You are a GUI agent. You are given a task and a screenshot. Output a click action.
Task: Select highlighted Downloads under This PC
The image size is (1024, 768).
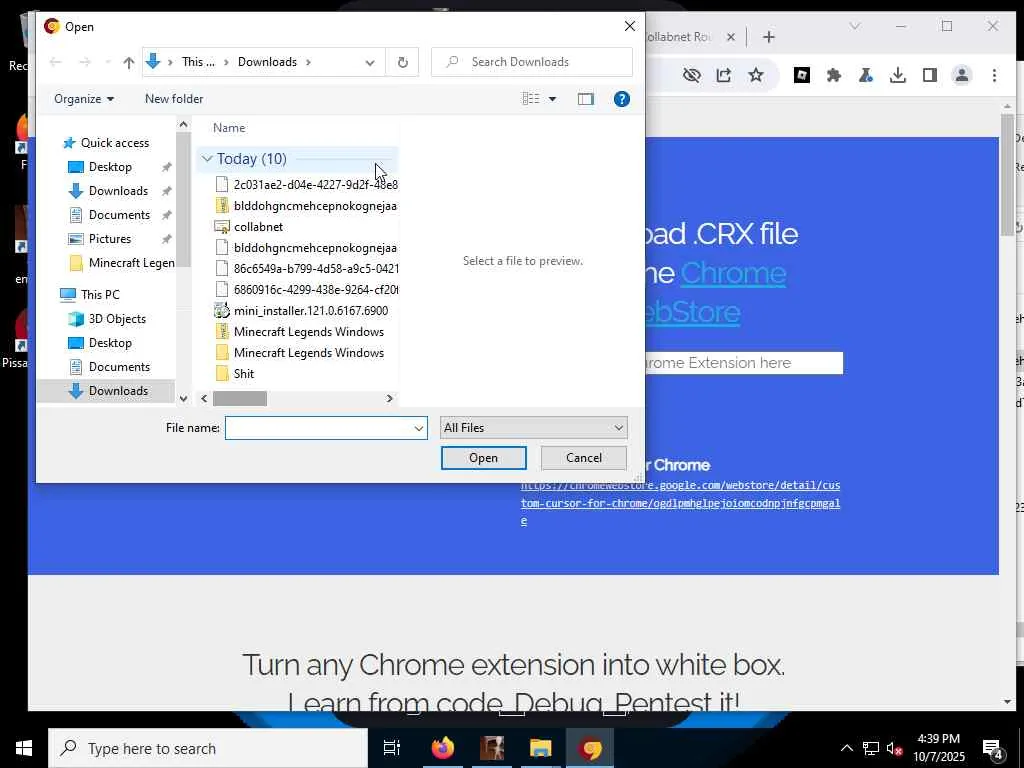tap(106, 391)
